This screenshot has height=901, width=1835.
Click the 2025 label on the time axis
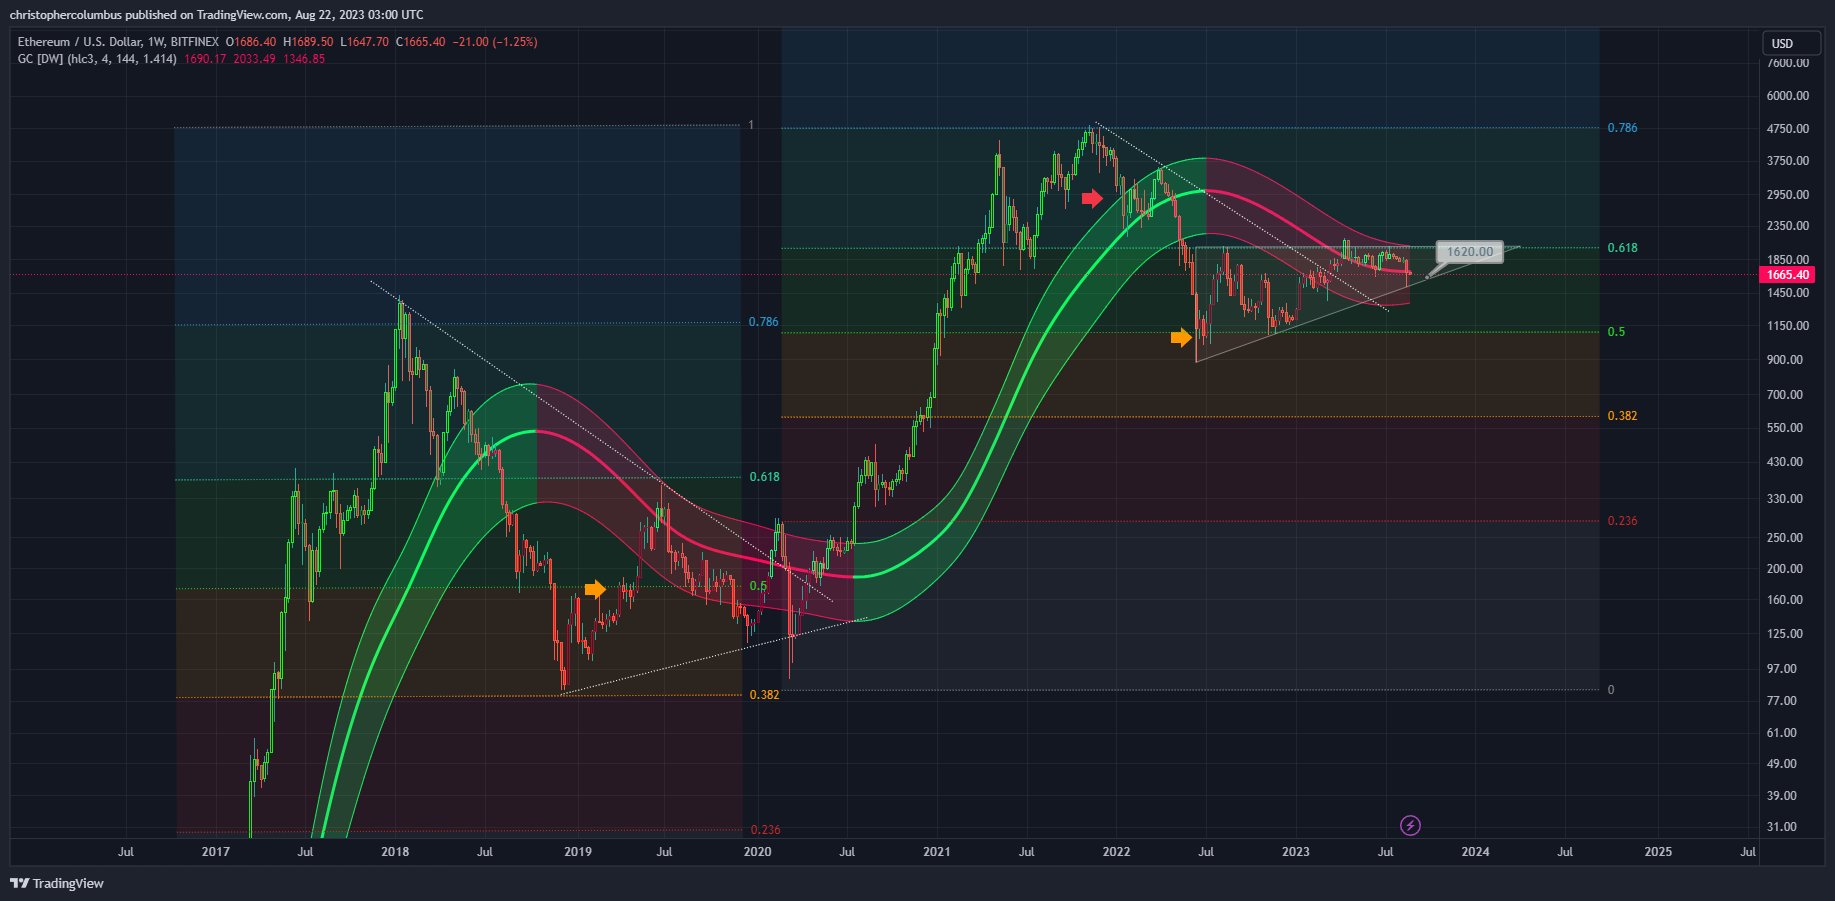tap(1657, 851)
